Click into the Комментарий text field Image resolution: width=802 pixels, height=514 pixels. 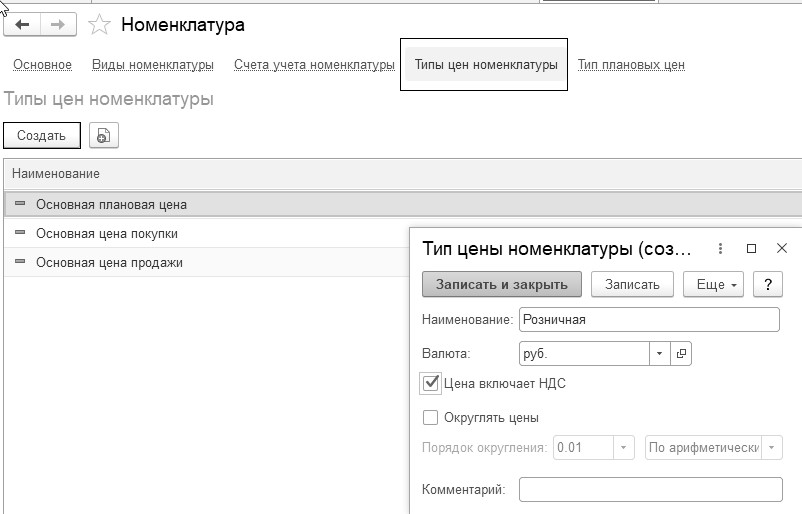click(650, 490)
